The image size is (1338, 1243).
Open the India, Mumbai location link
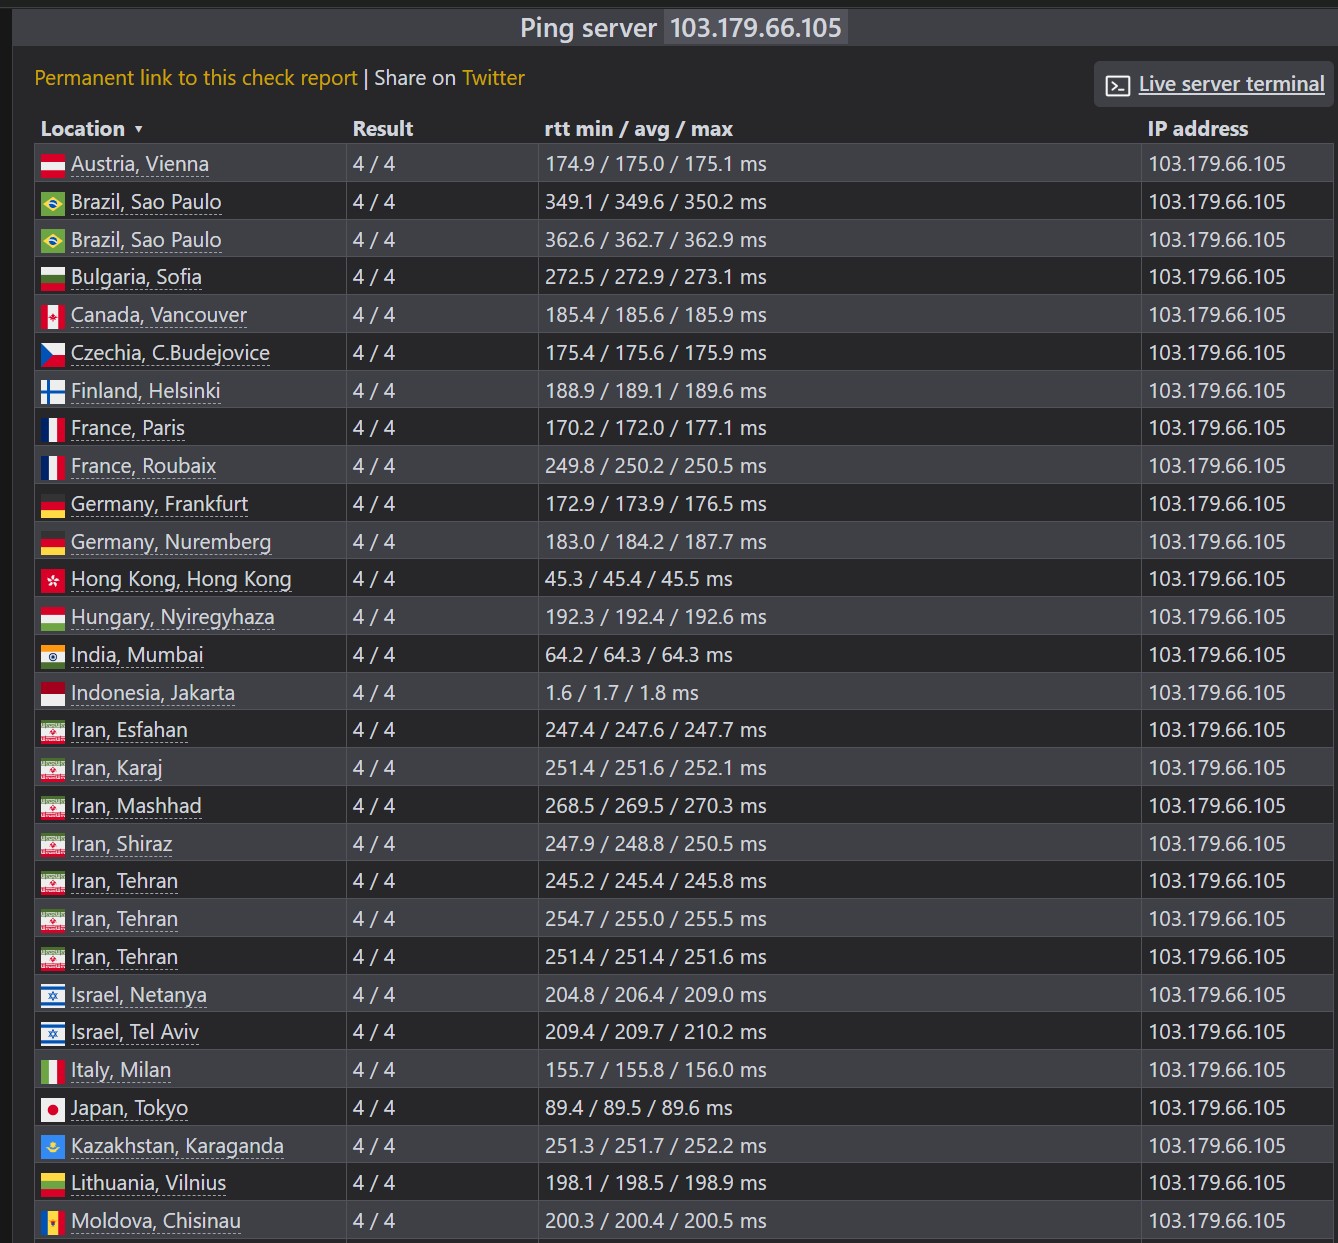point(137,655)
